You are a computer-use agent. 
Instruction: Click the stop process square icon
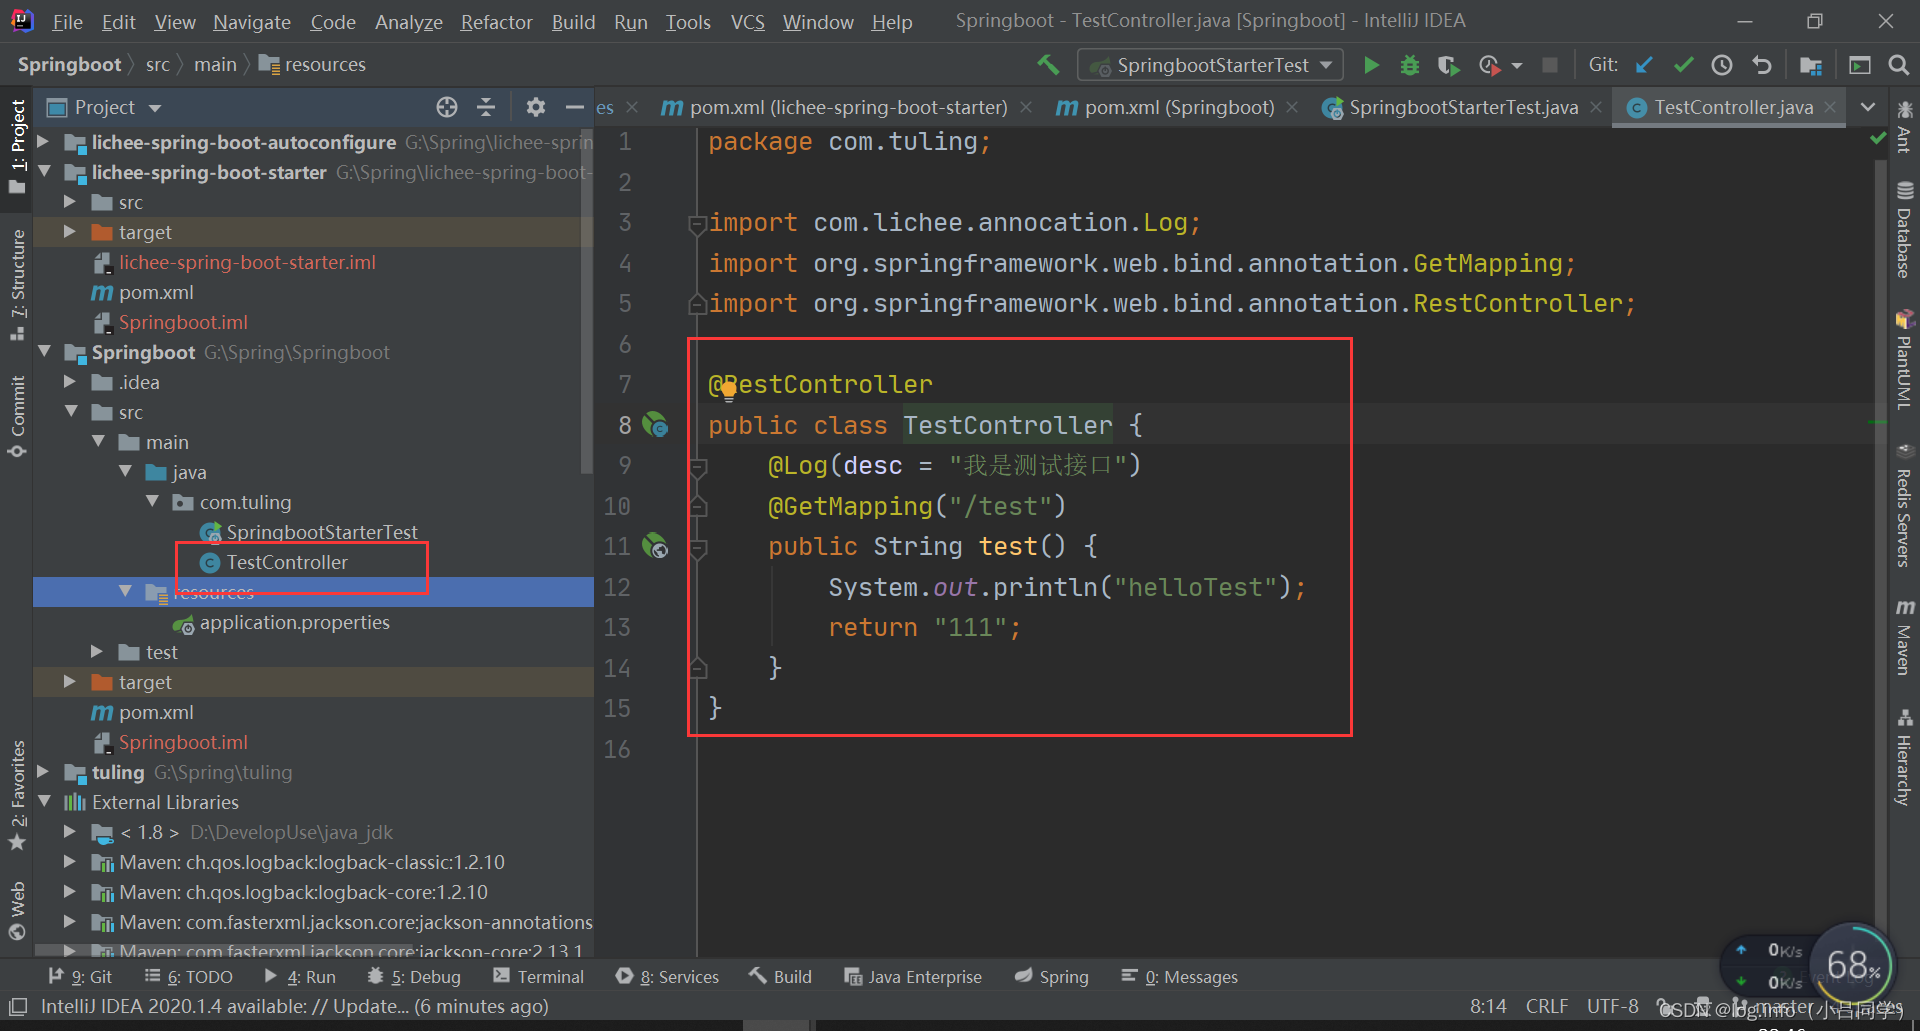1550,65
